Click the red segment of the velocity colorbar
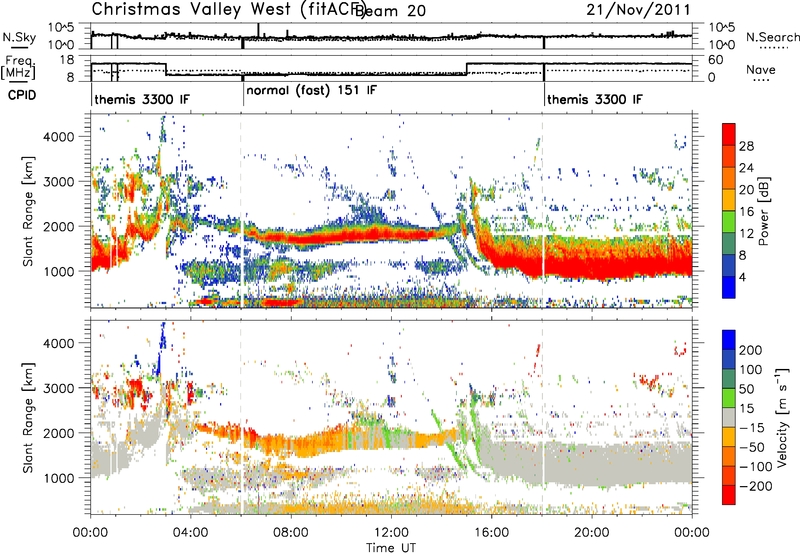 729,495
